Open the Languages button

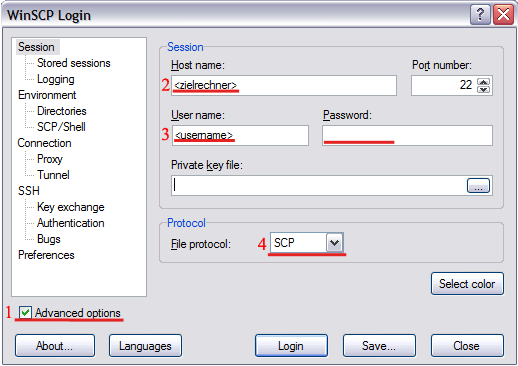tap(145, 346)
